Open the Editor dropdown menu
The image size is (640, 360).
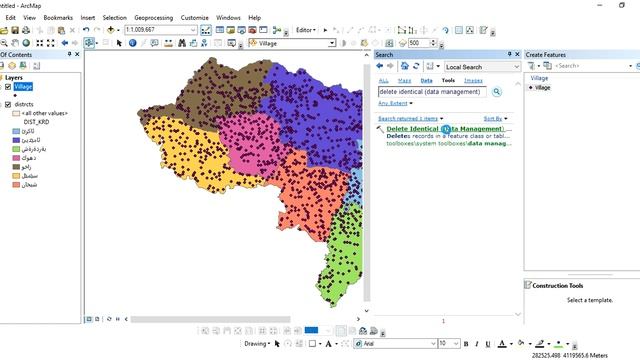click(x=305, y=30)
